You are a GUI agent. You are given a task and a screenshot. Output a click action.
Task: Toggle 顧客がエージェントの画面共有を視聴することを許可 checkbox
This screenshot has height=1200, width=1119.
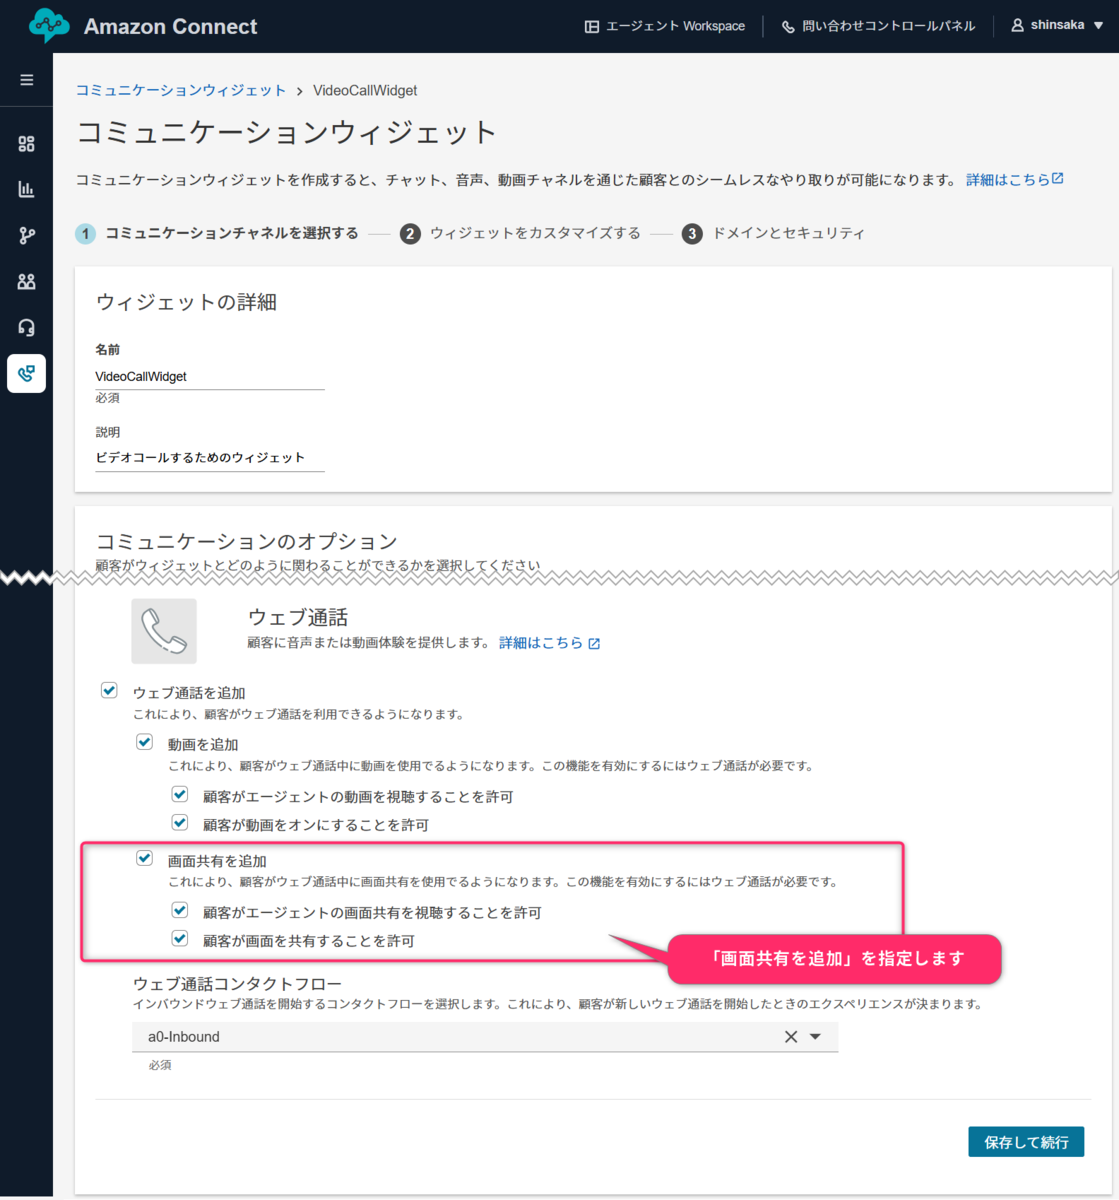pyautogui.click(x=180, y=911)
